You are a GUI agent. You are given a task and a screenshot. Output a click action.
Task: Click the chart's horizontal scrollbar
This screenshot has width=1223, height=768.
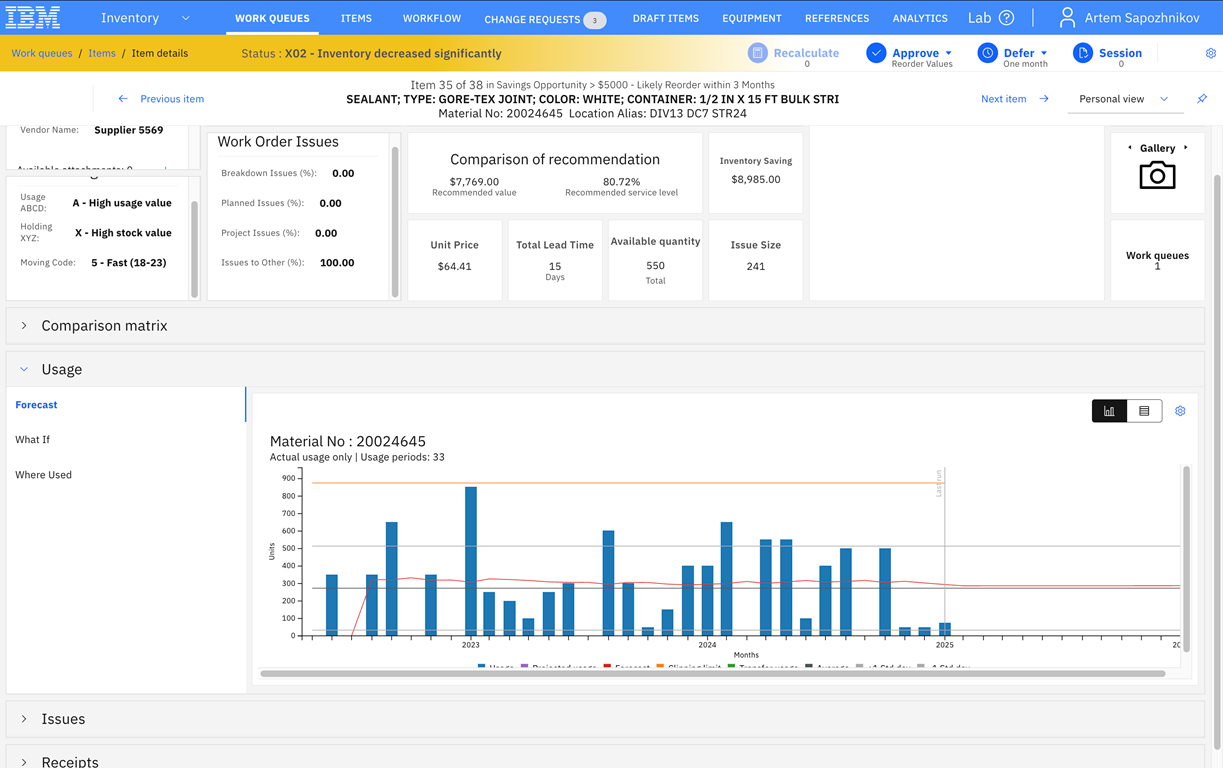click(712, 674)
